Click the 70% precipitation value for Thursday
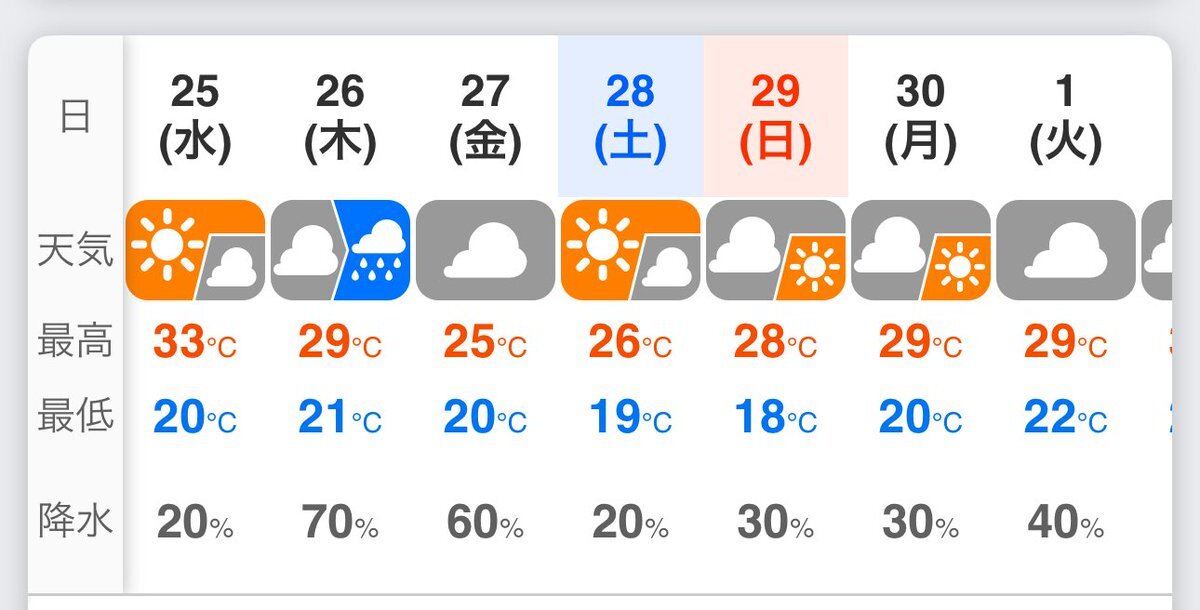This screenshot has height=610, width=1200. [x=340, y=522]
